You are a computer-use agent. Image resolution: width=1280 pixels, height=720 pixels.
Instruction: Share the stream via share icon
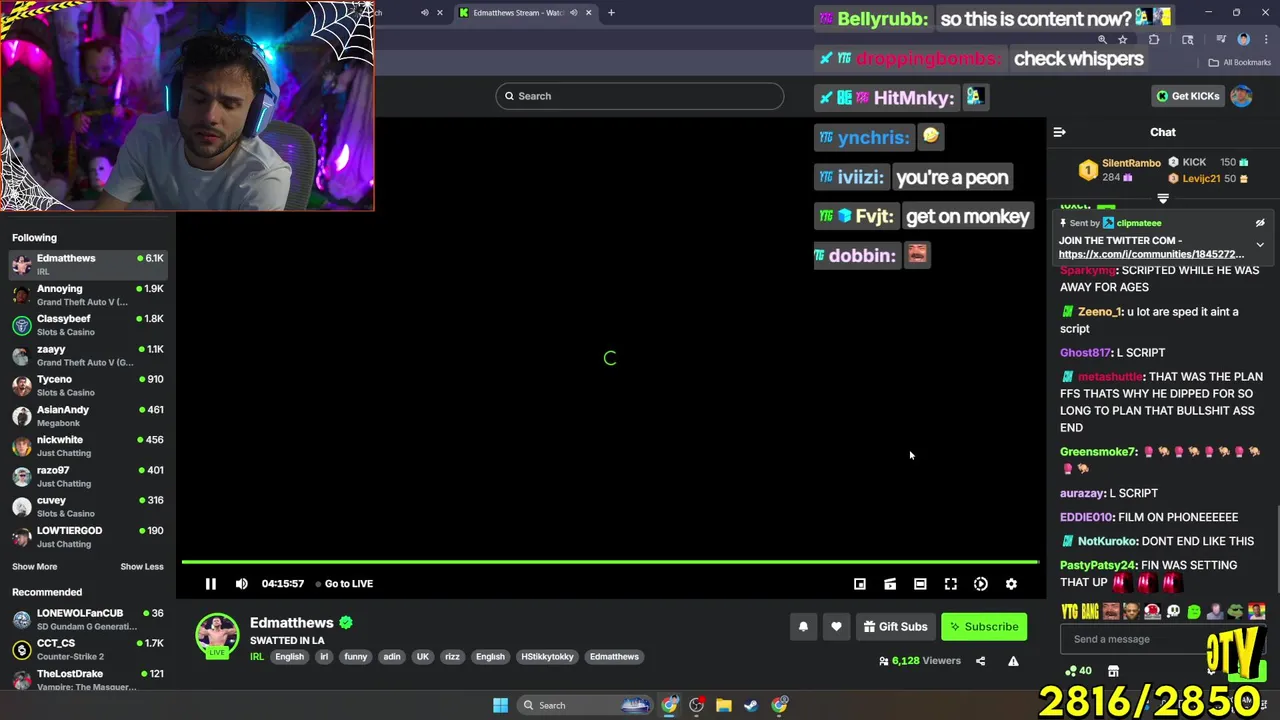click(x=980, y=661)
